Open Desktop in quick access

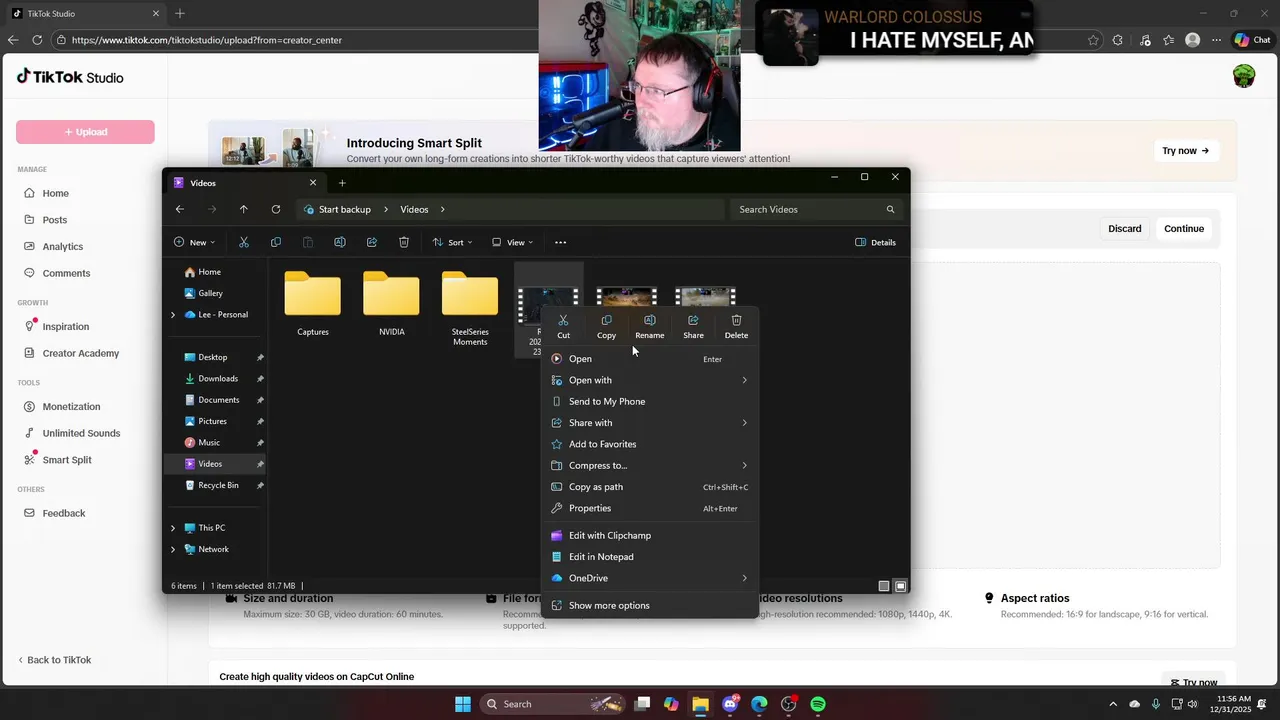click(x=212, y=357)
